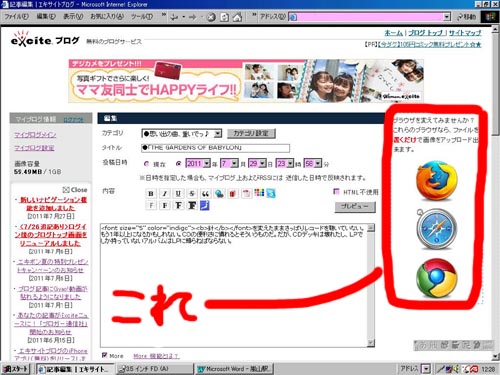Click the blue S Skype-style editor icon

pyautogui.click(x=271, y=193)
